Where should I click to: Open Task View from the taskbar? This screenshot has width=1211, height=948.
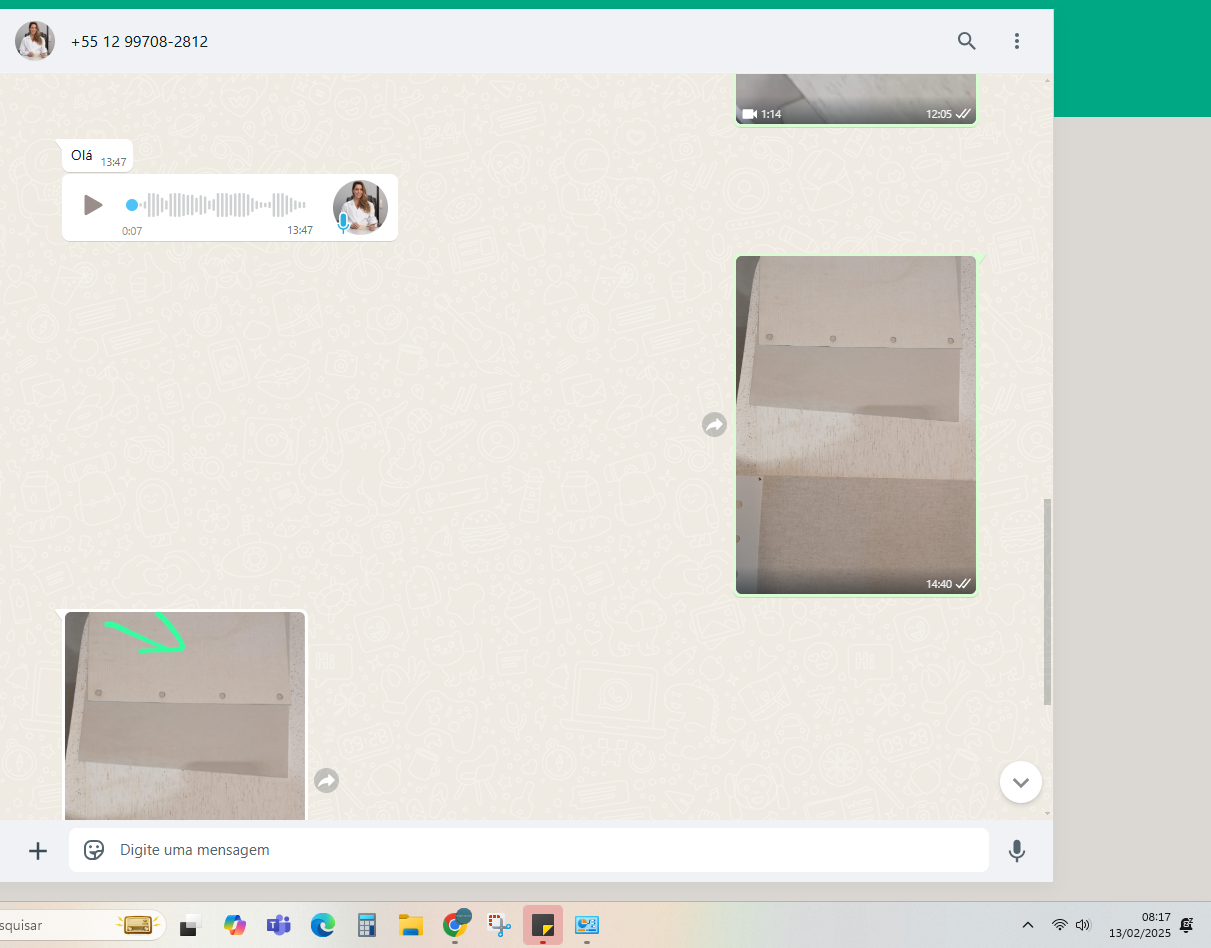[190, 925]
